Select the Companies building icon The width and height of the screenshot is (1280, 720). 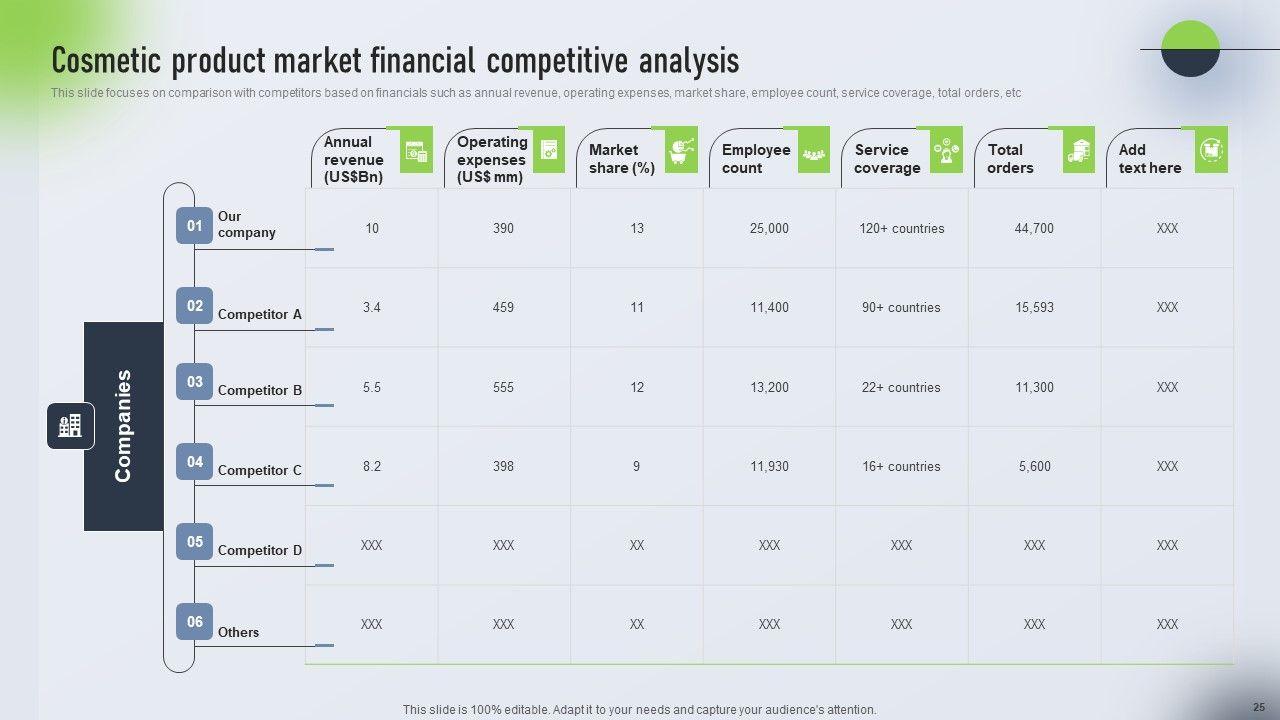coord(70,426)
